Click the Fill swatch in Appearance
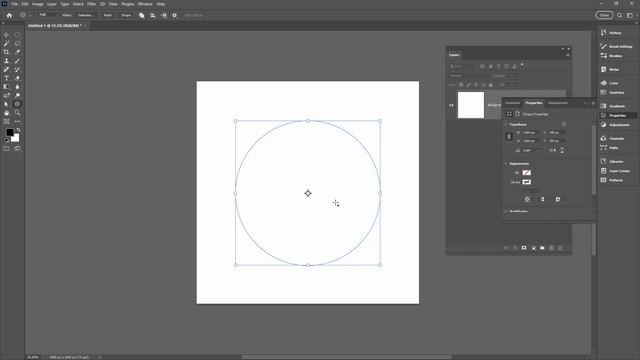Image resolution: width=640 pixels, height=360 pixels. pos(527,173)
